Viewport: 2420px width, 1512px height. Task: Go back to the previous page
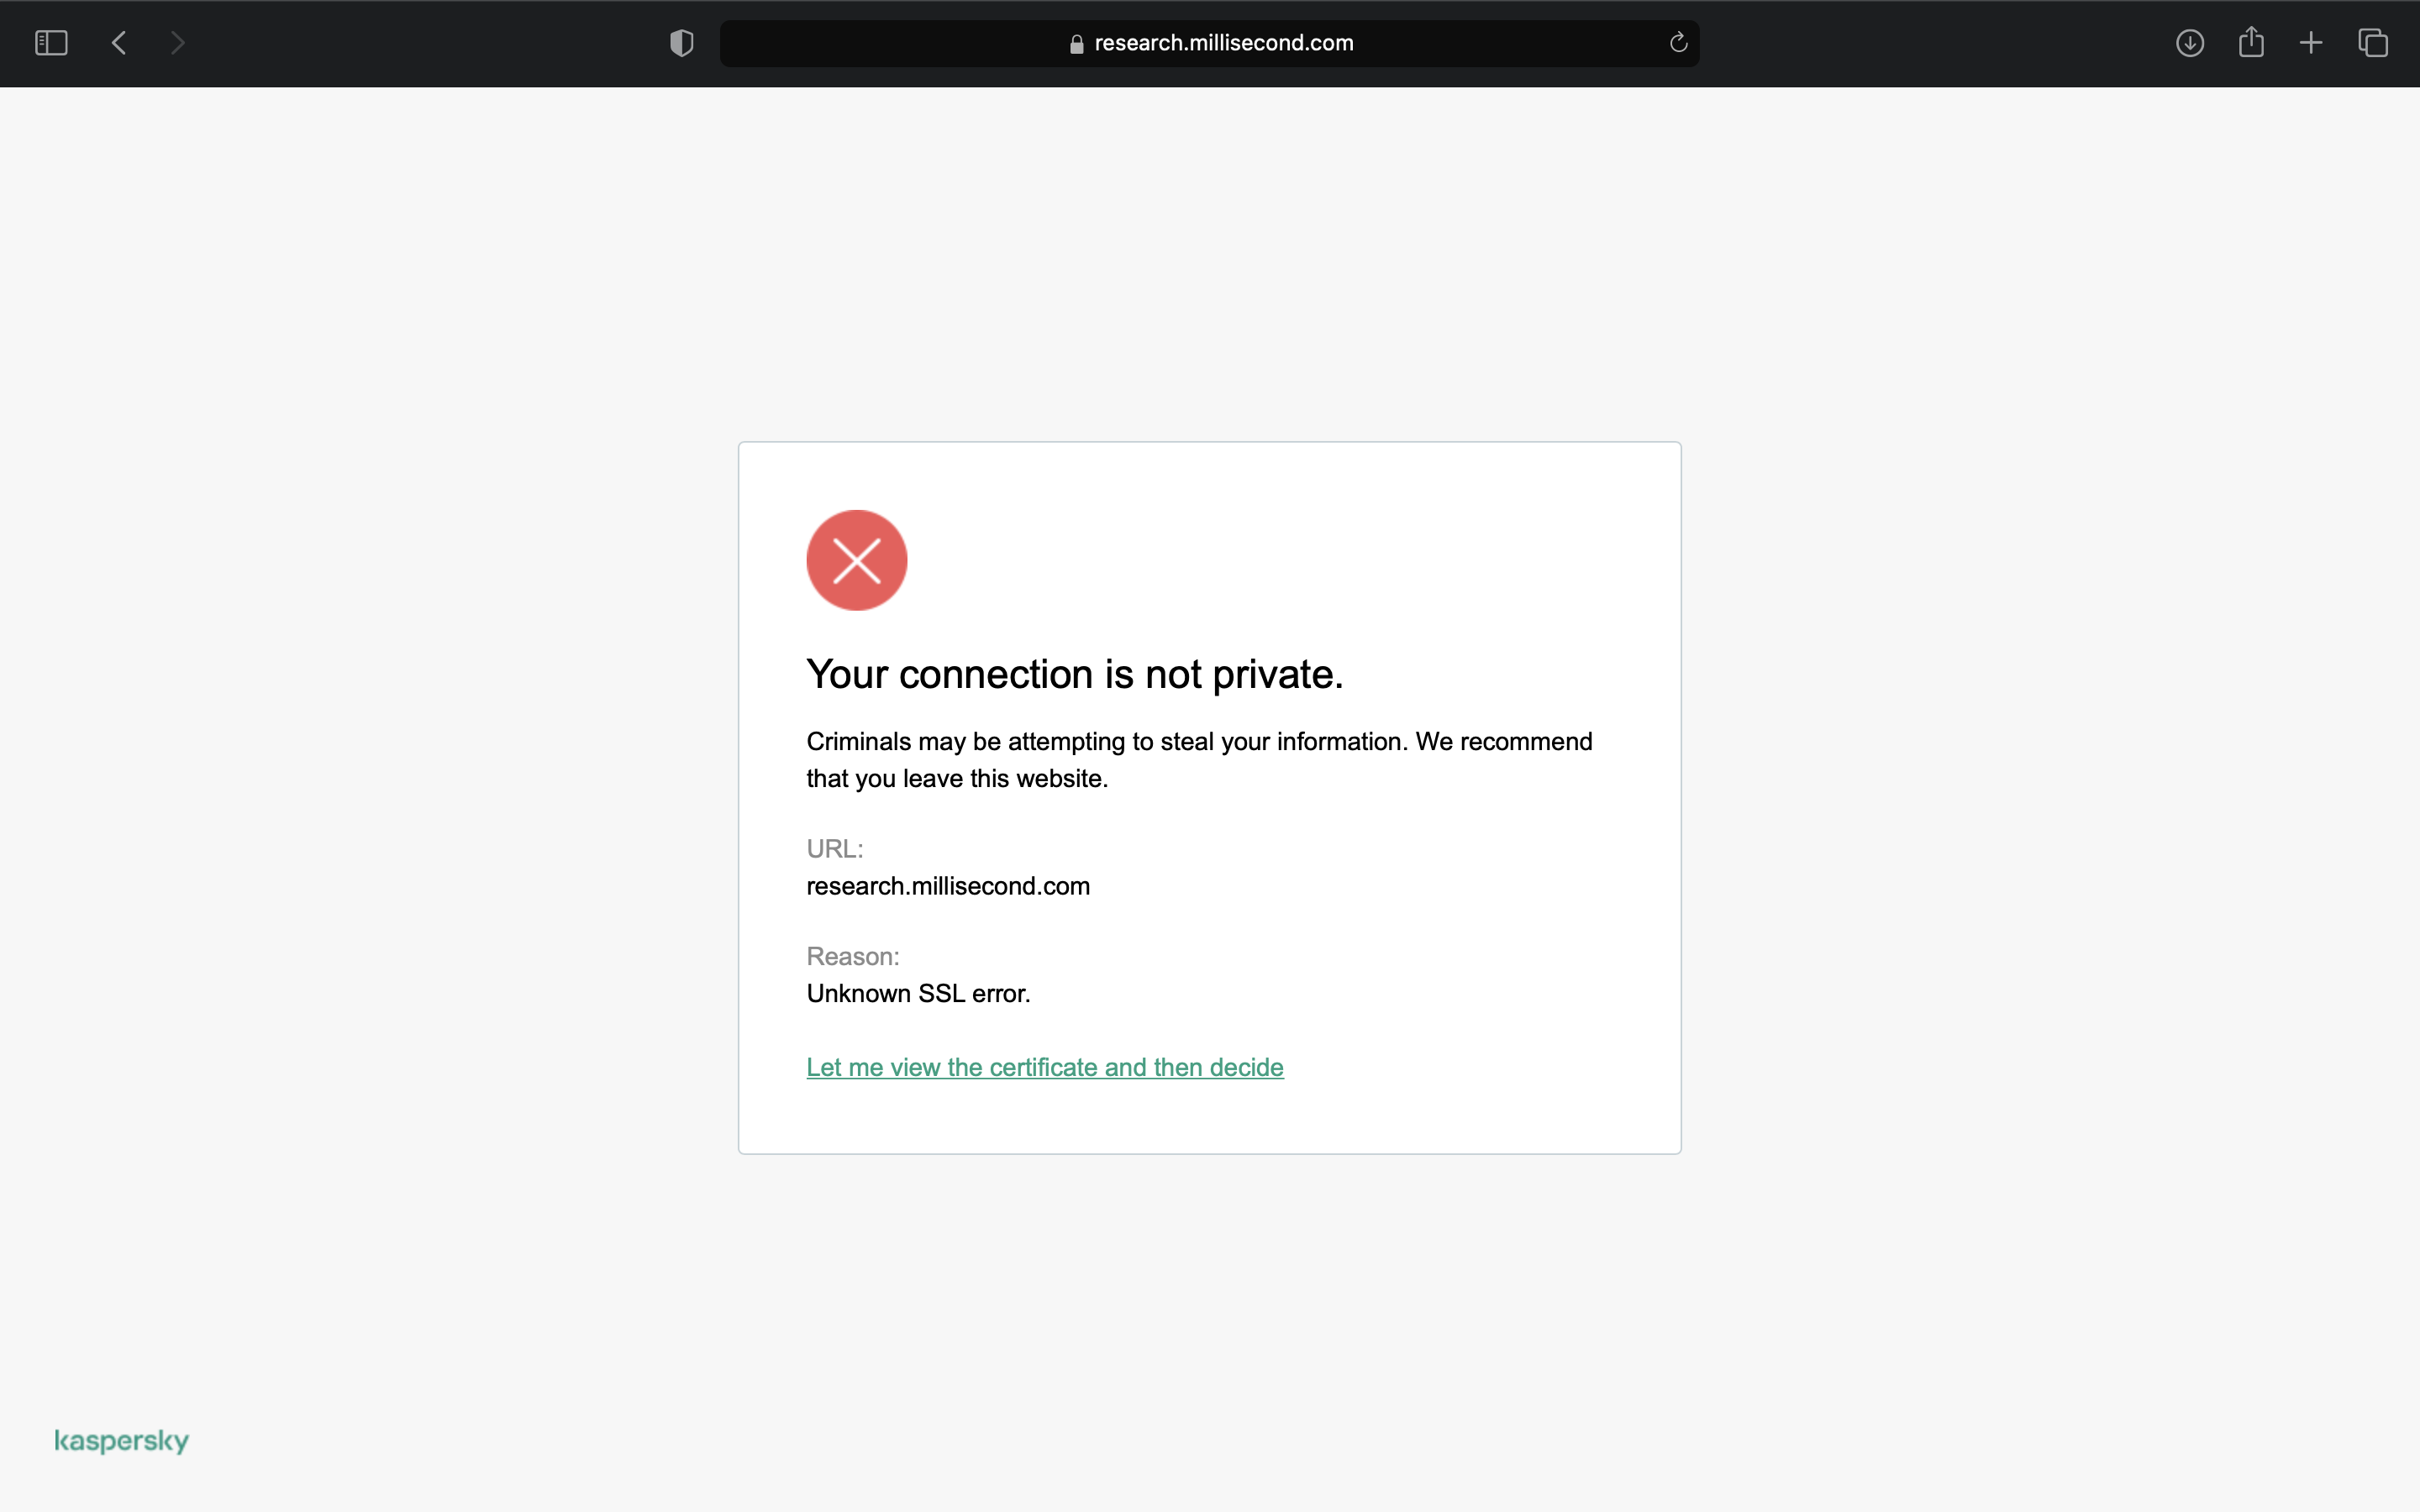tap(119, 43)
